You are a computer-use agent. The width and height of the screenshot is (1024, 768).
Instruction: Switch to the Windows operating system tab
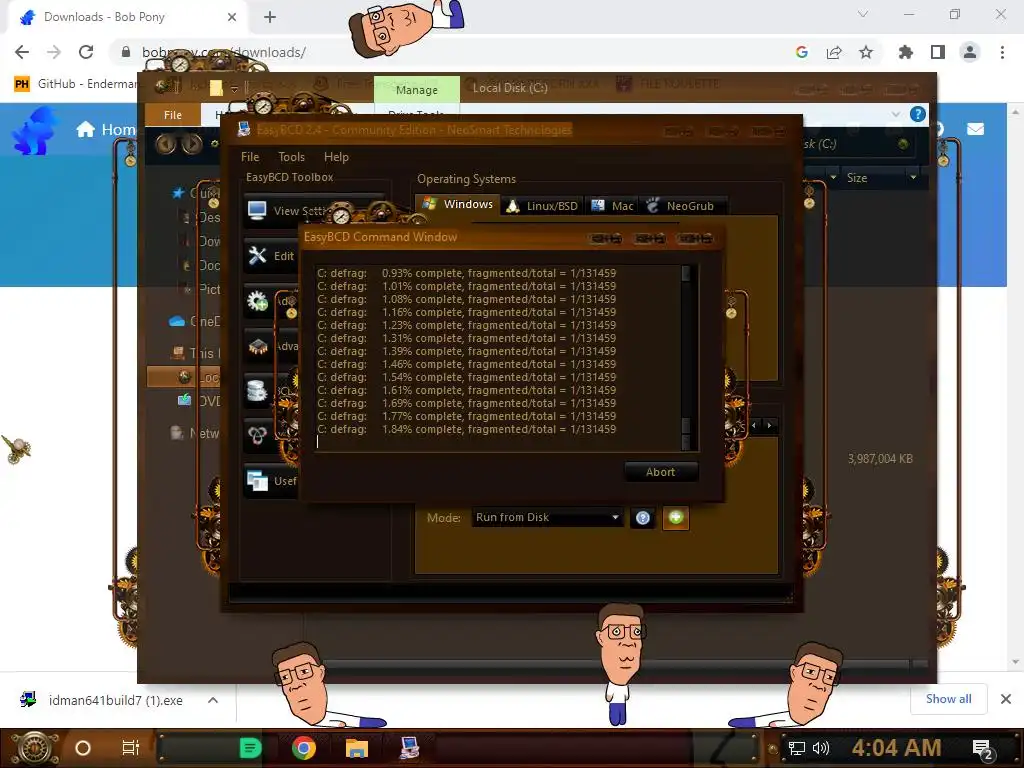tap(458, 204)
